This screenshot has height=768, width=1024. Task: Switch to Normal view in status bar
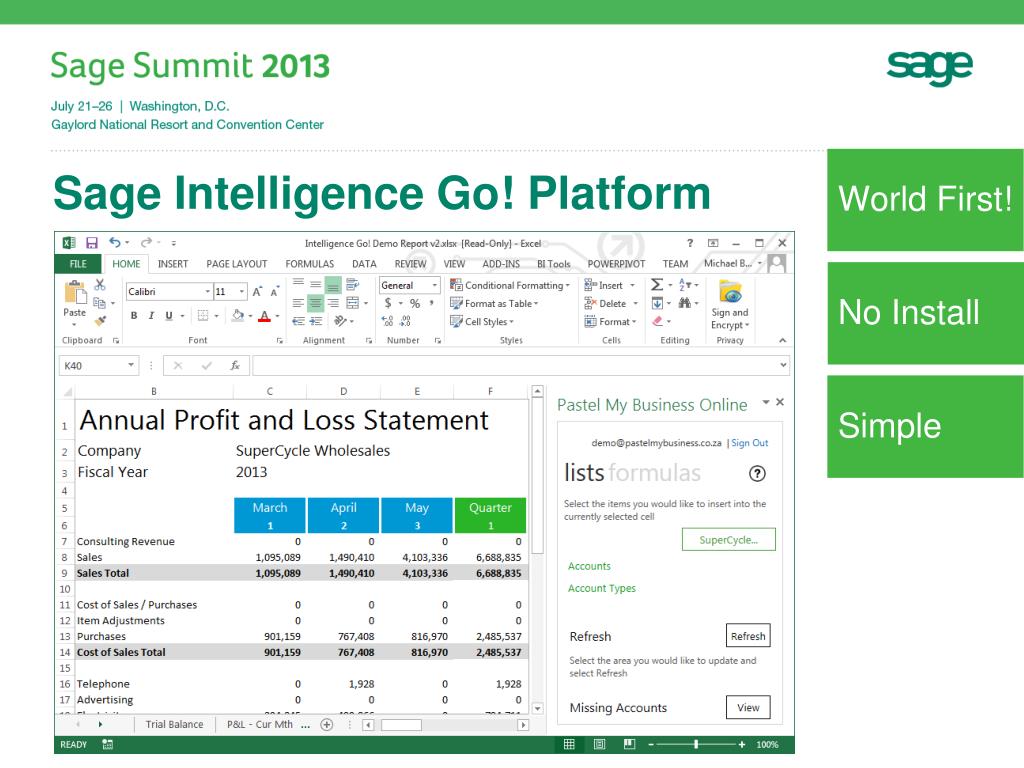(569, 744)
